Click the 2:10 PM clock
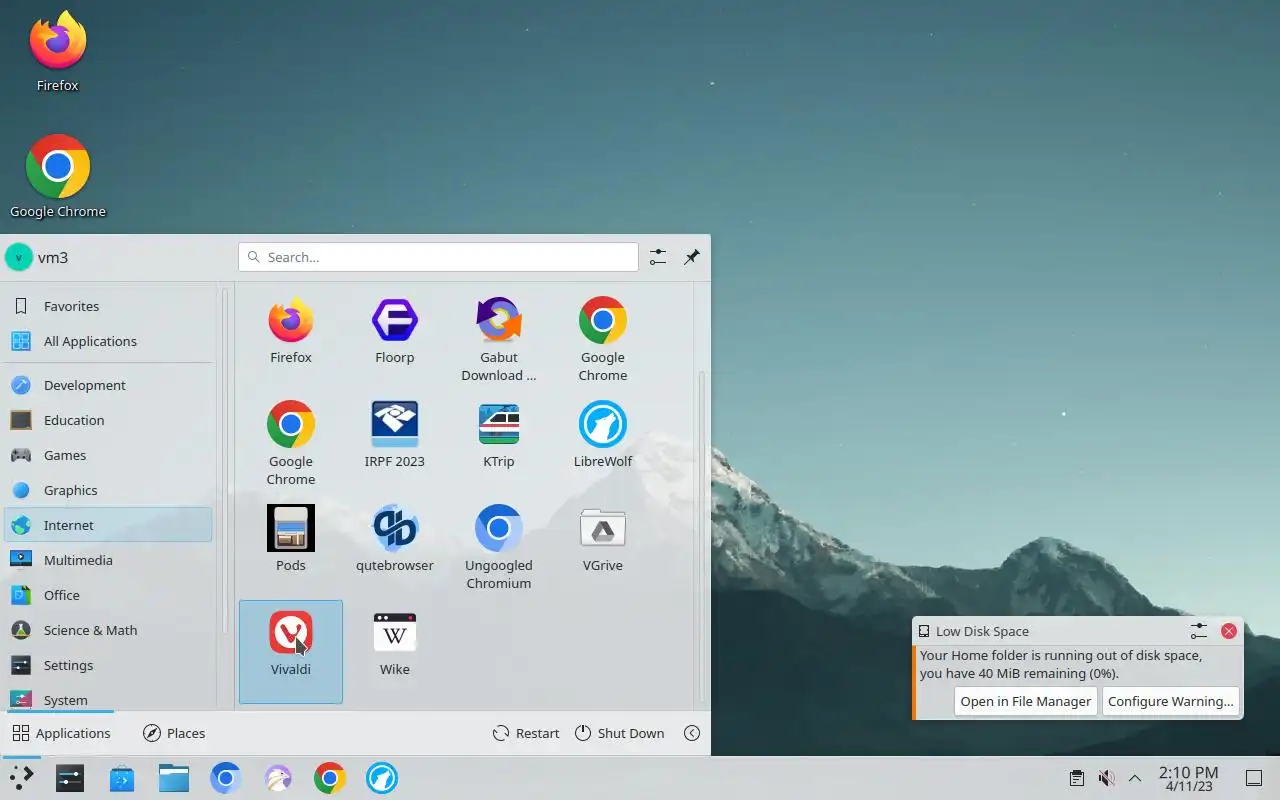 click(1188, 778)
